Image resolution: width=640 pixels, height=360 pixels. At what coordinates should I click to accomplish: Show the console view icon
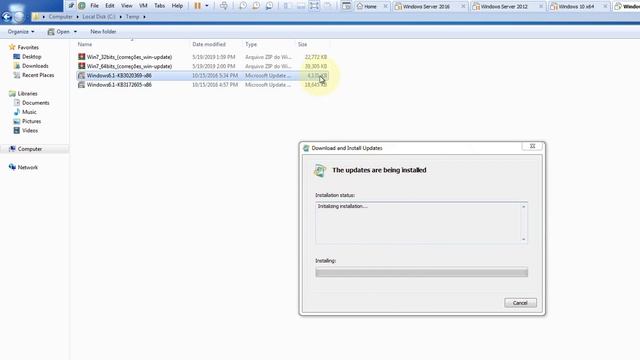pos(346,6)
